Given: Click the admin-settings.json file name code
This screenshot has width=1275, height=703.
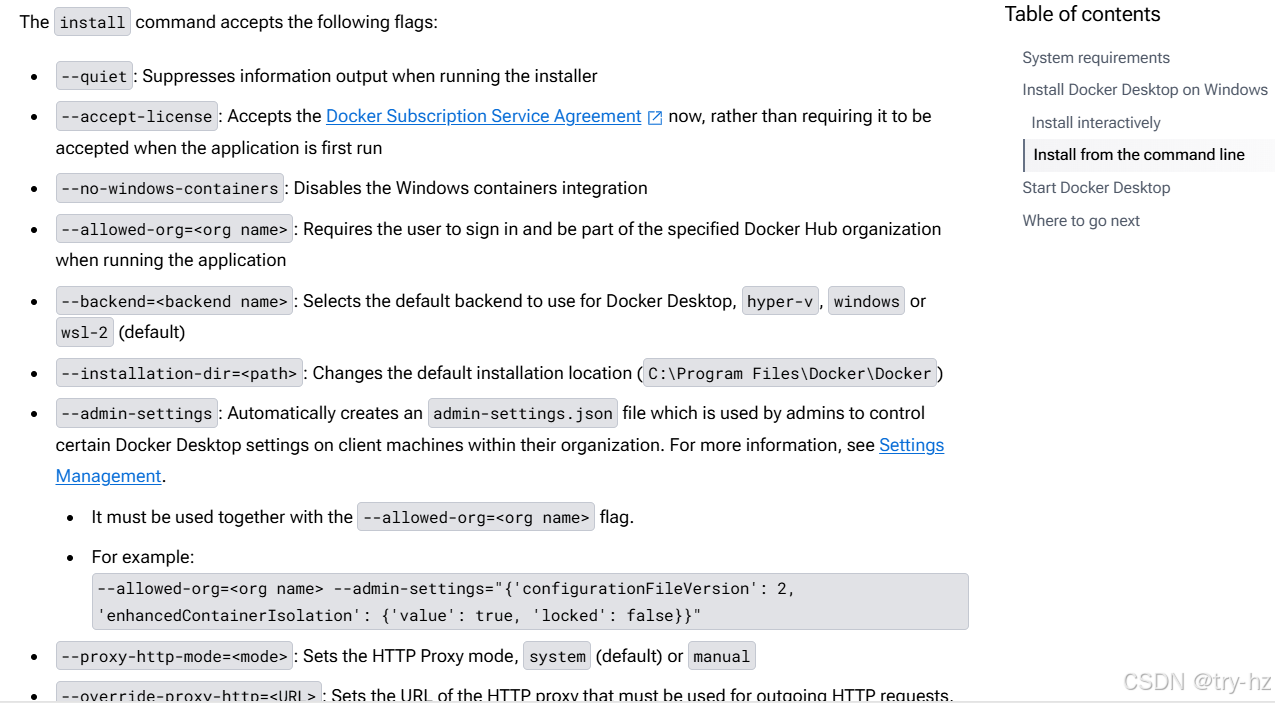Looking at the screenshot, I should [x=522, y=413].
